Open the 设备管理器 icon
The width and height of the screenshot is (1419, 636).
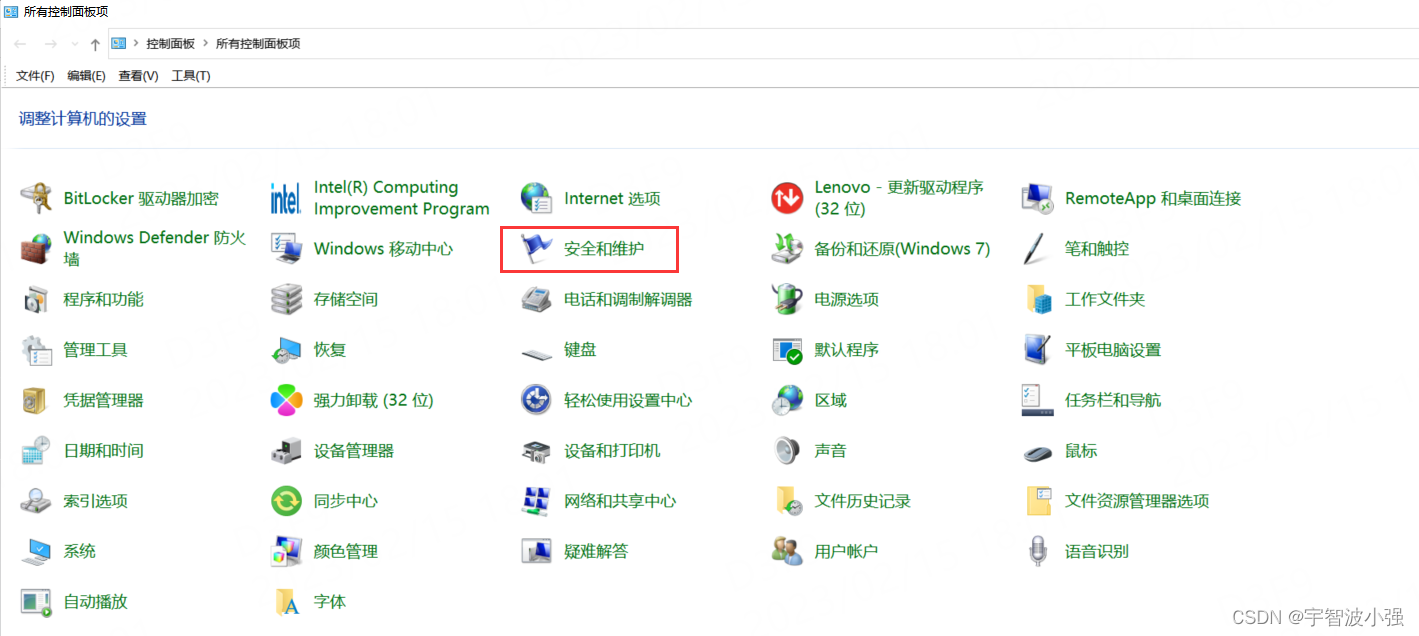coord(286,450)
